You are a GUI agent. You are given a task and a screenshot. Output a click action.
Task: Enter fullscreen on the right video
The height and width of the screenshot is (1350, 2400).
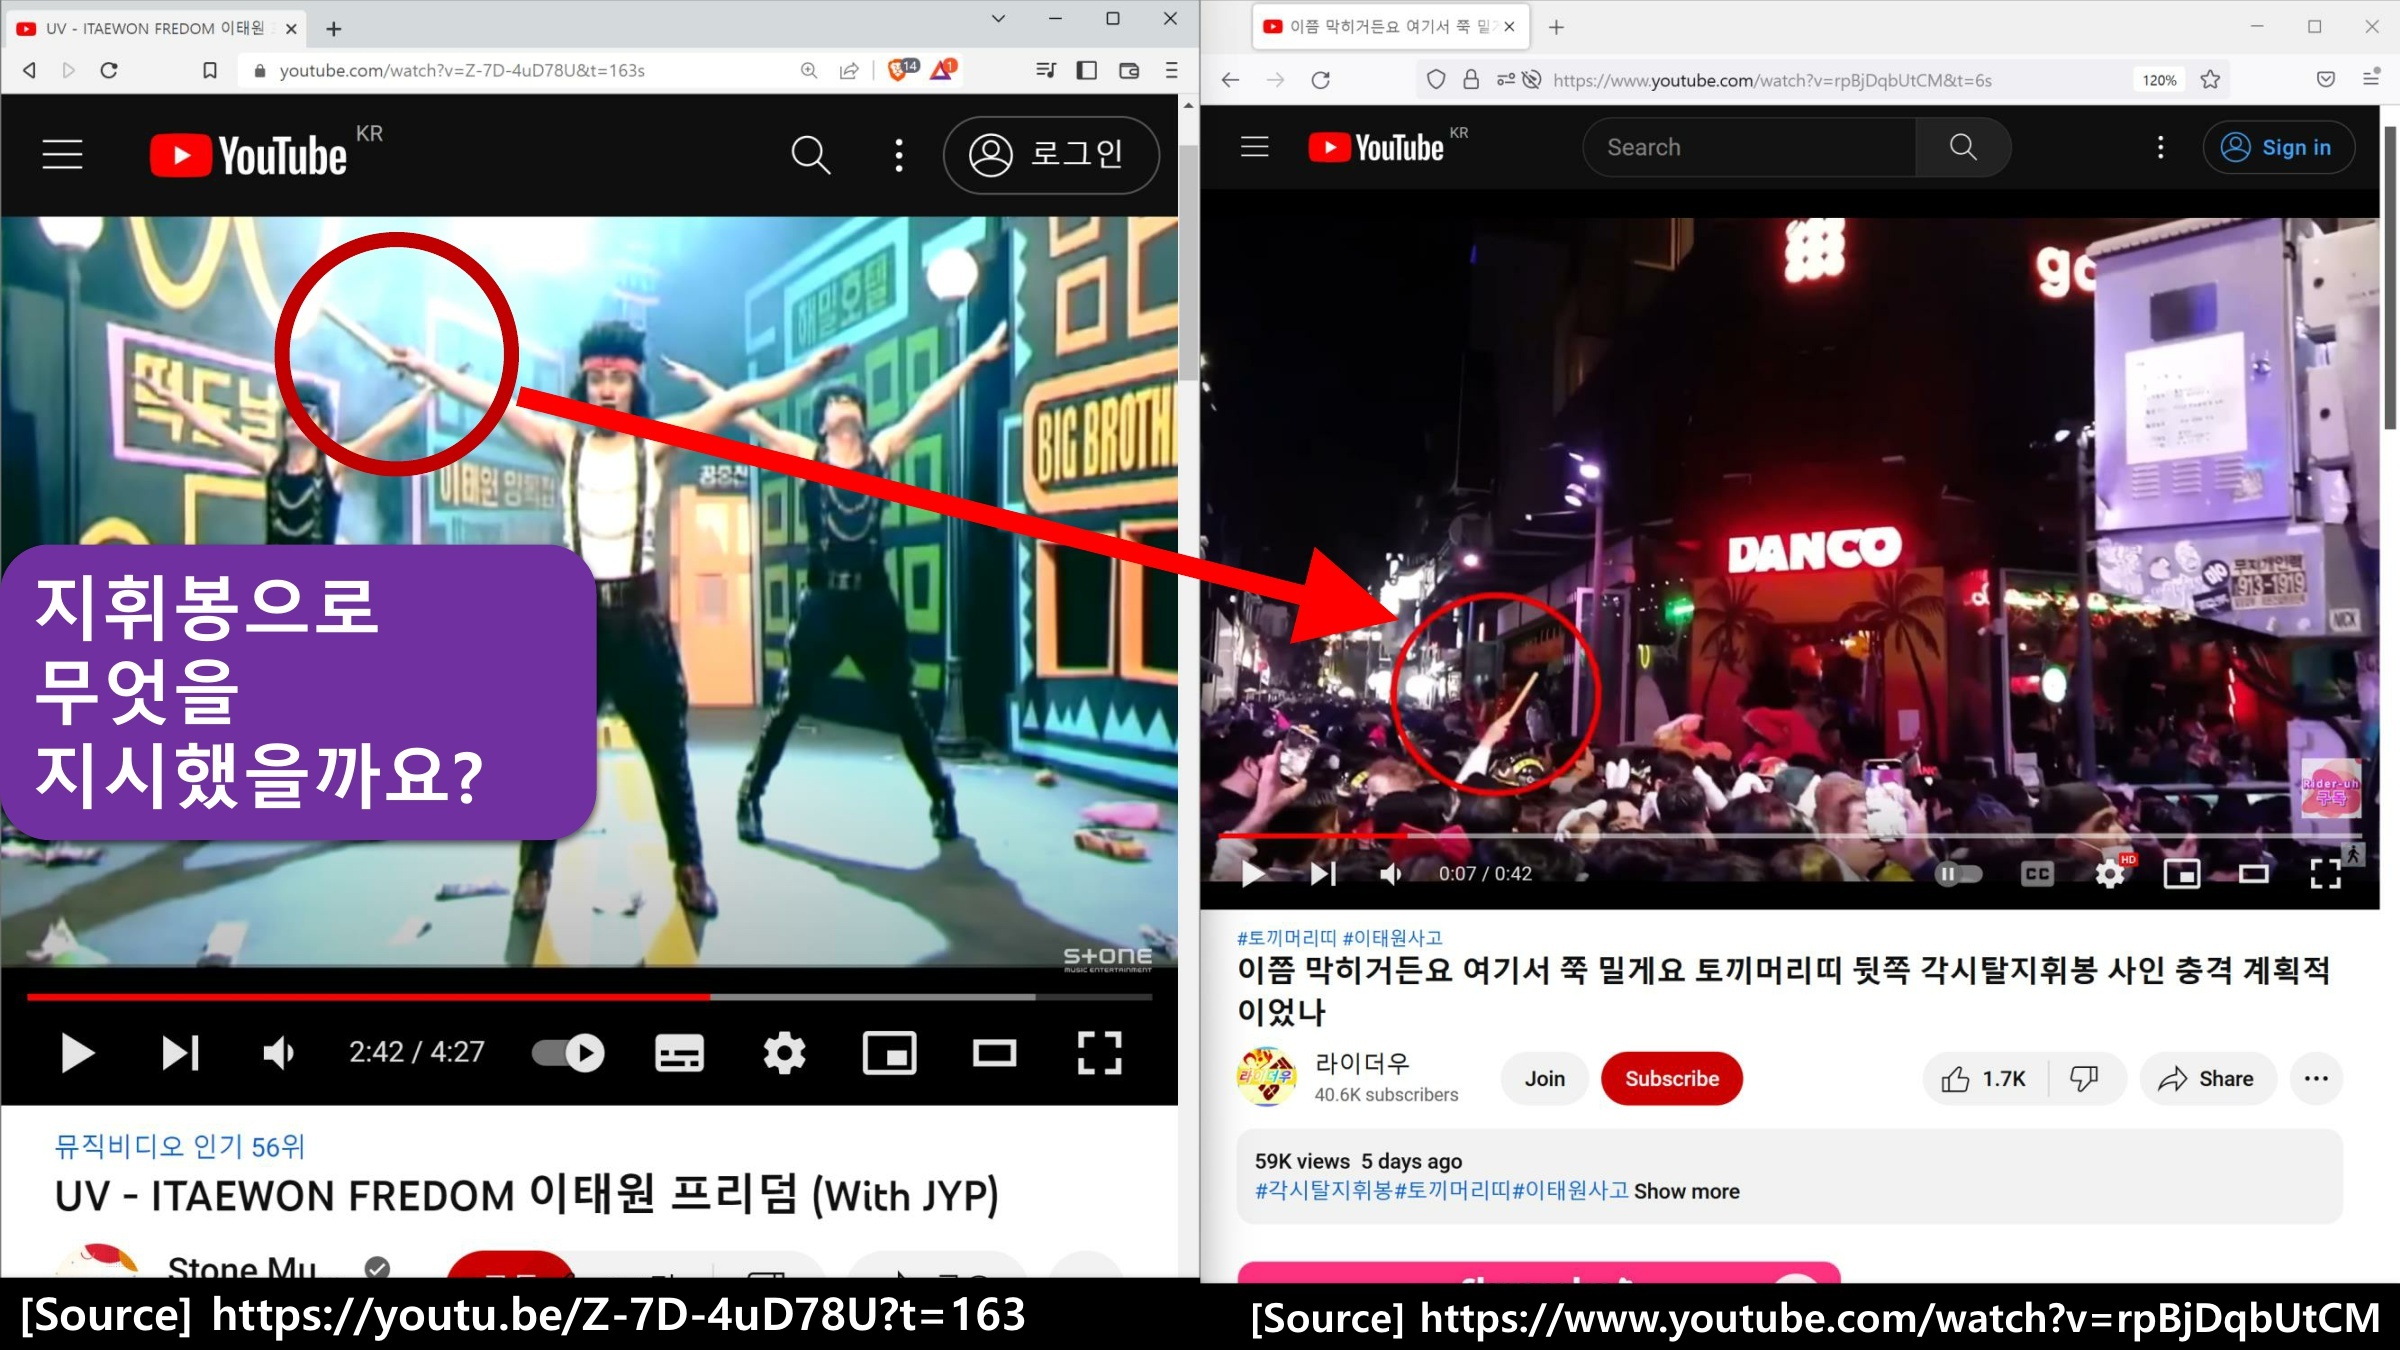pyautogui.click(x=2325, y=874)
